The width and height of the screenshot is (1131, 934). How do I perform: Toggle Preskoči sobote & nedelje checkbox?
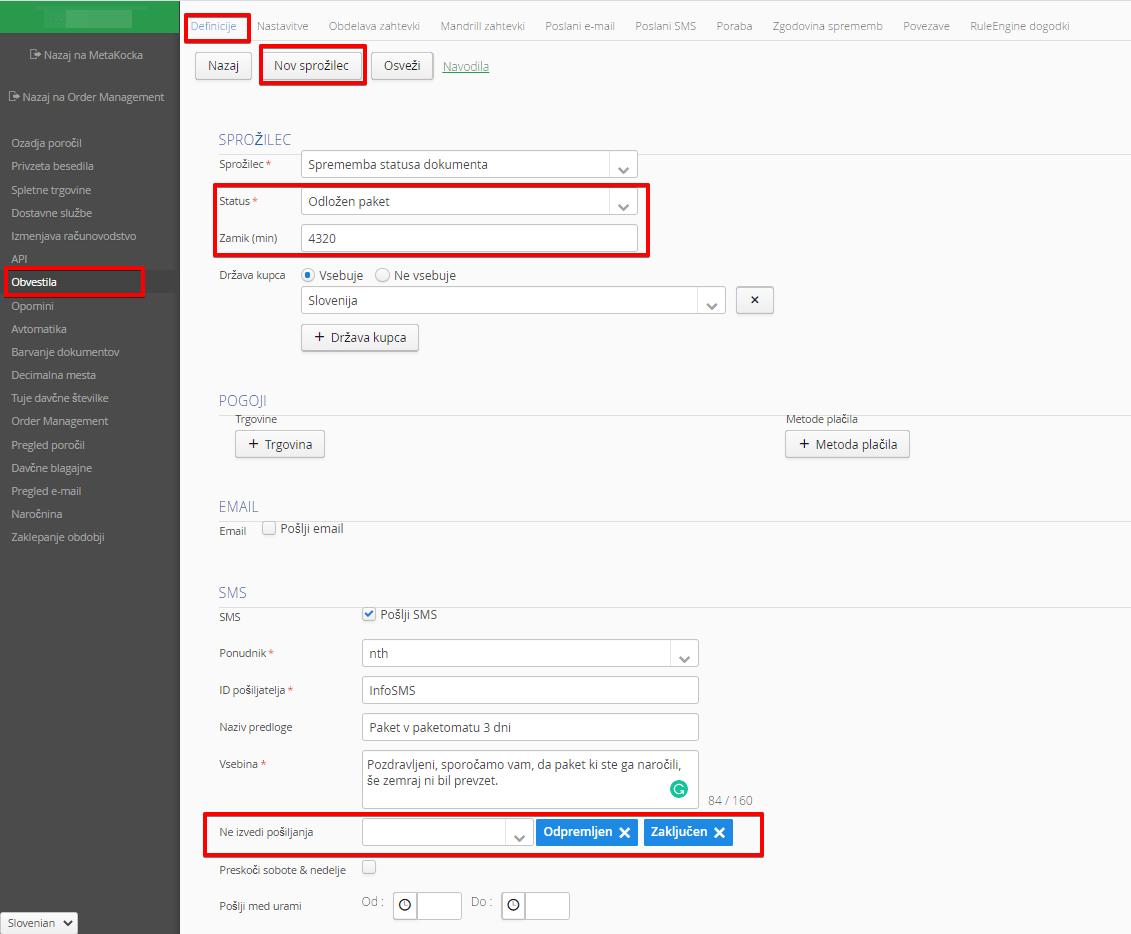(369, 867)
